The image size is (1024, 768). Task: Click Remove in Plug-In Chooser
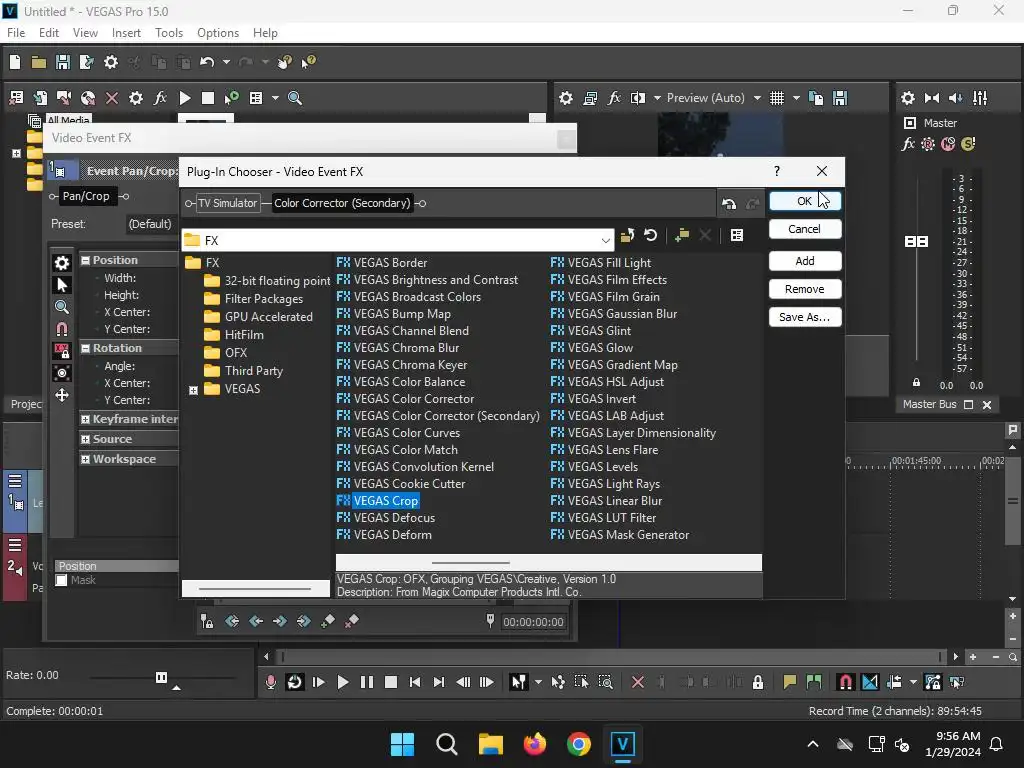(805, 289)
